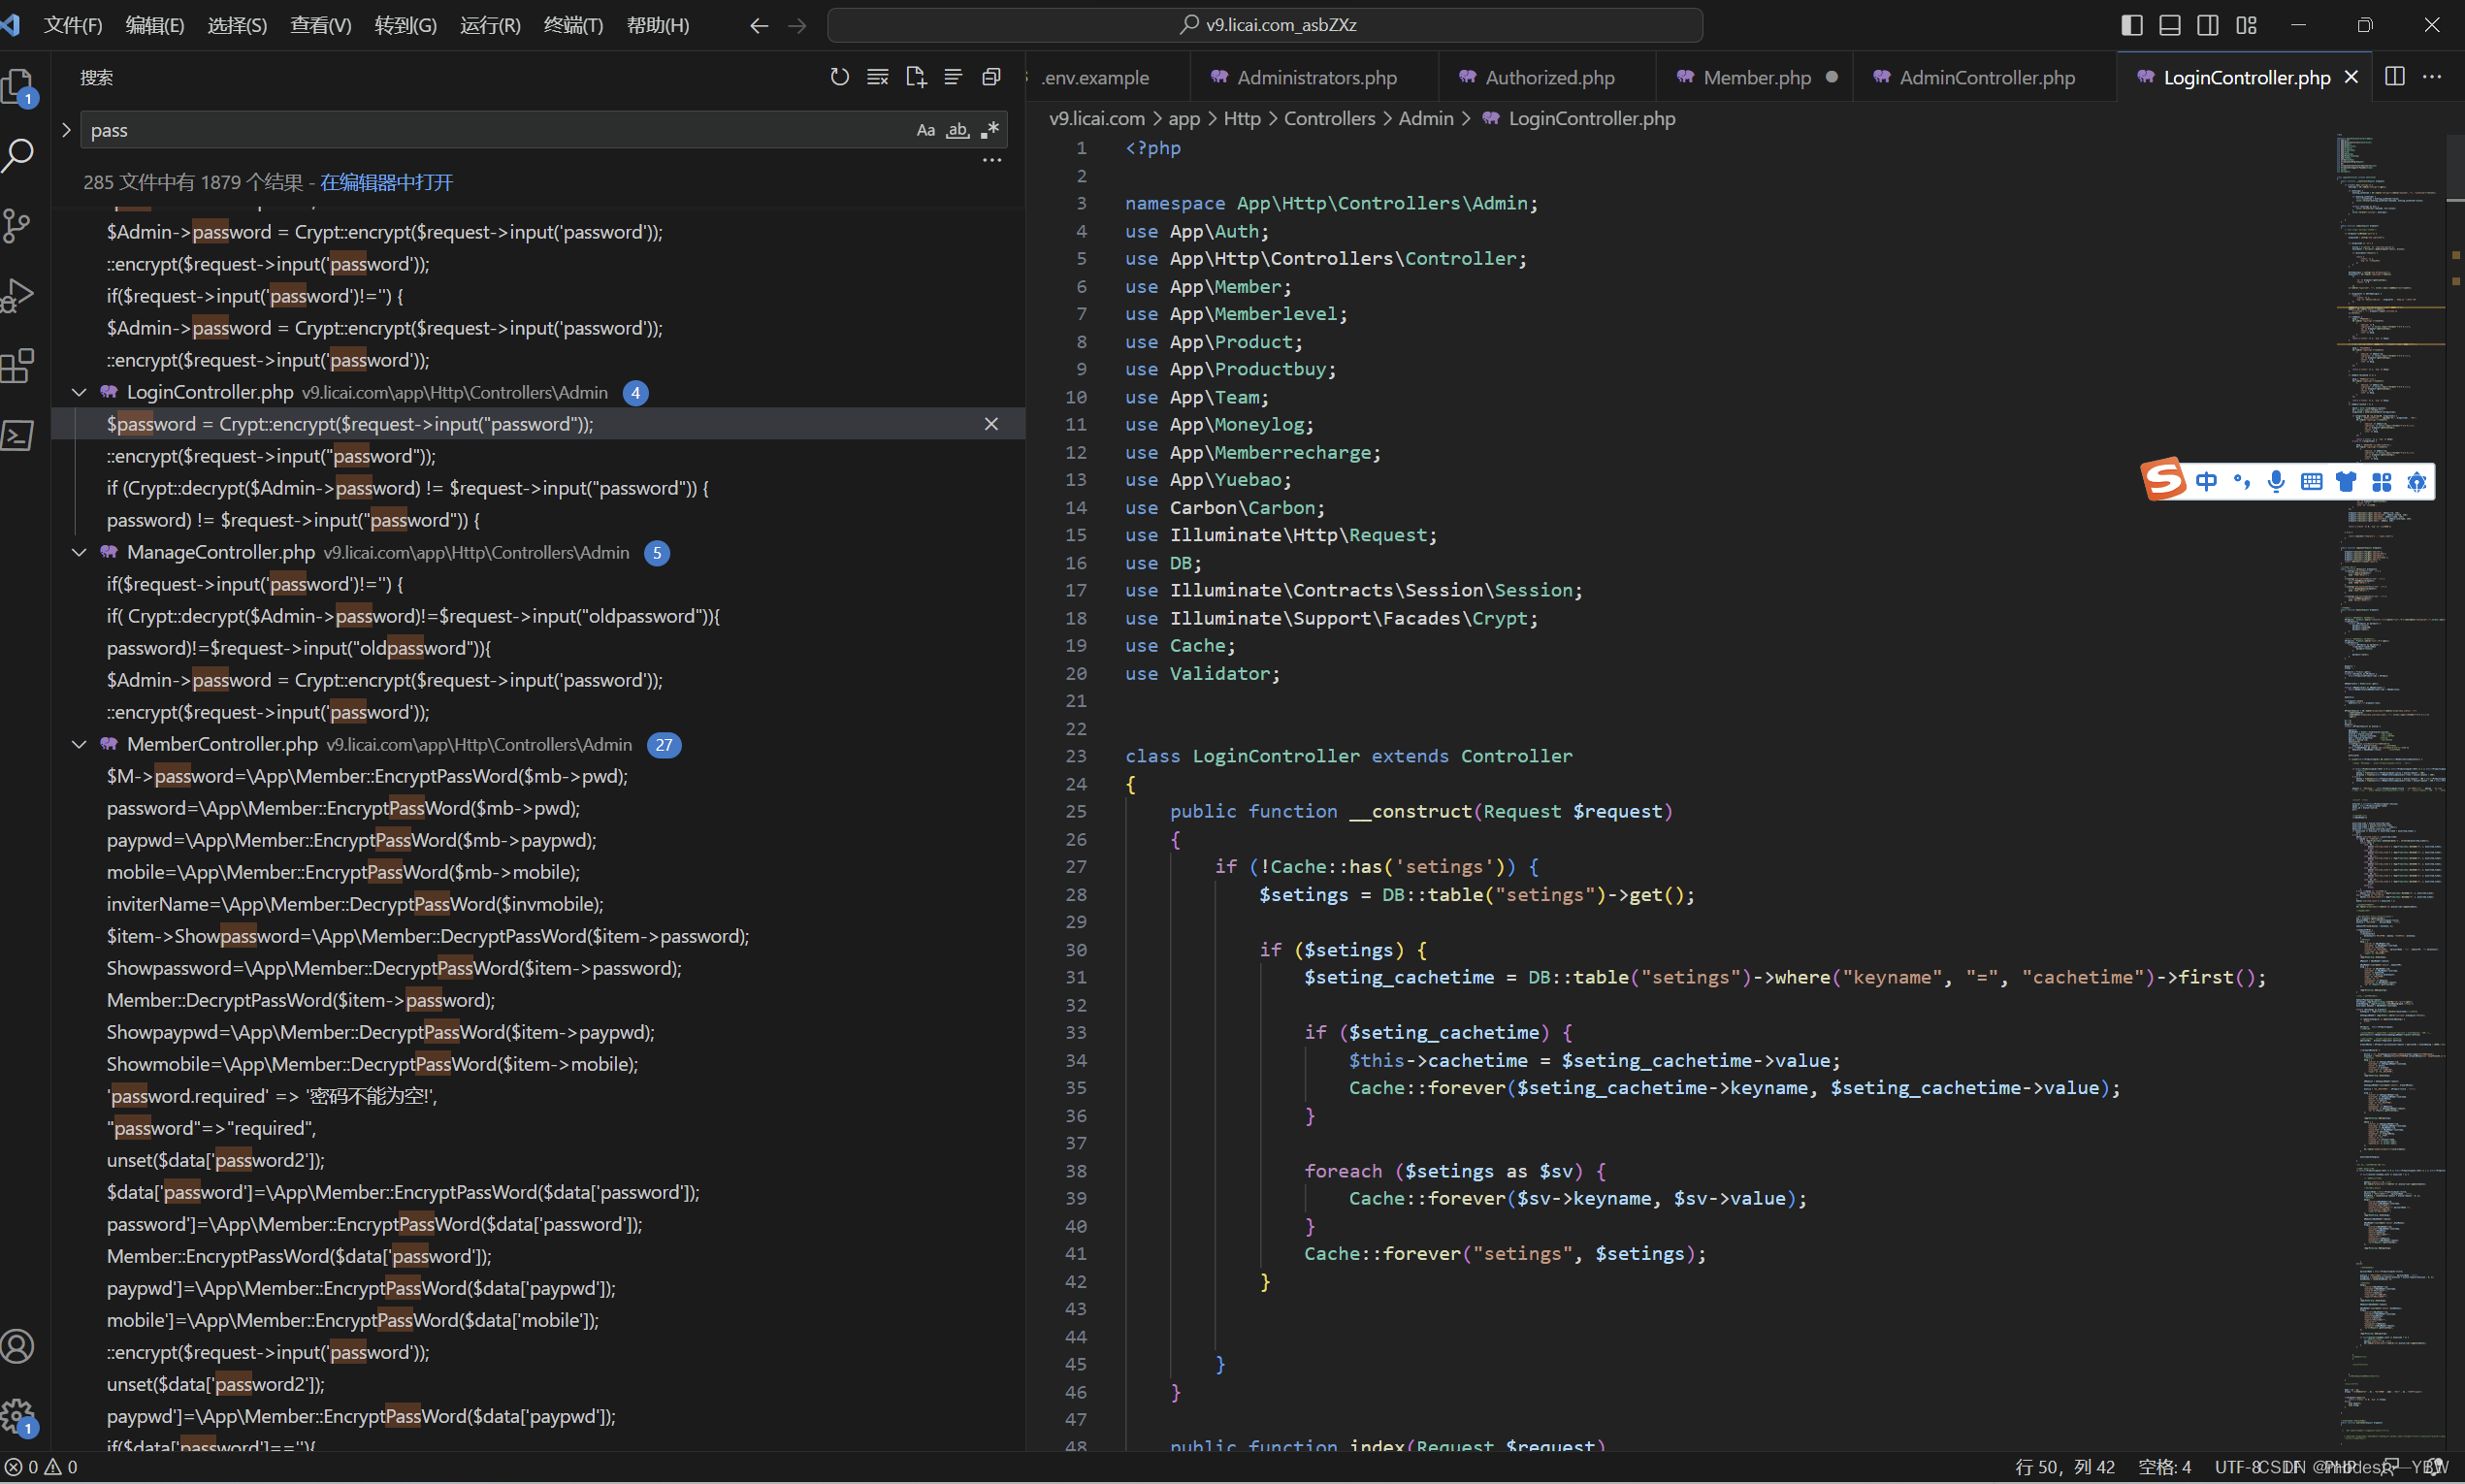Toggle Match Whole Word option

coord(957,130)
